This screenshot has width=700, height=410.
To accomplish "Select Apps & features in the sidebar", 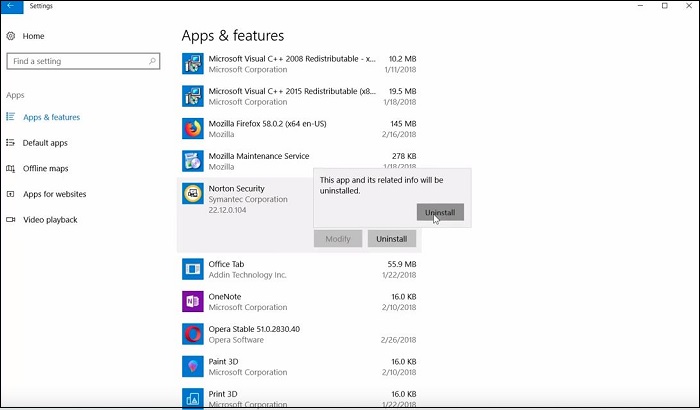I will click(x=51, y=117).
